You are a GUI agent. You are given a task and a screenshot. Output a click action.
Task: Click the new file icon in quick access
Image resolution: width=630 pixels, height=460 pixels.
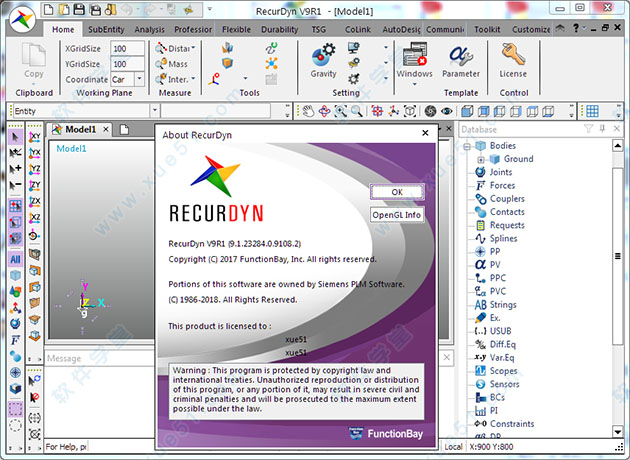click(48, 9)
